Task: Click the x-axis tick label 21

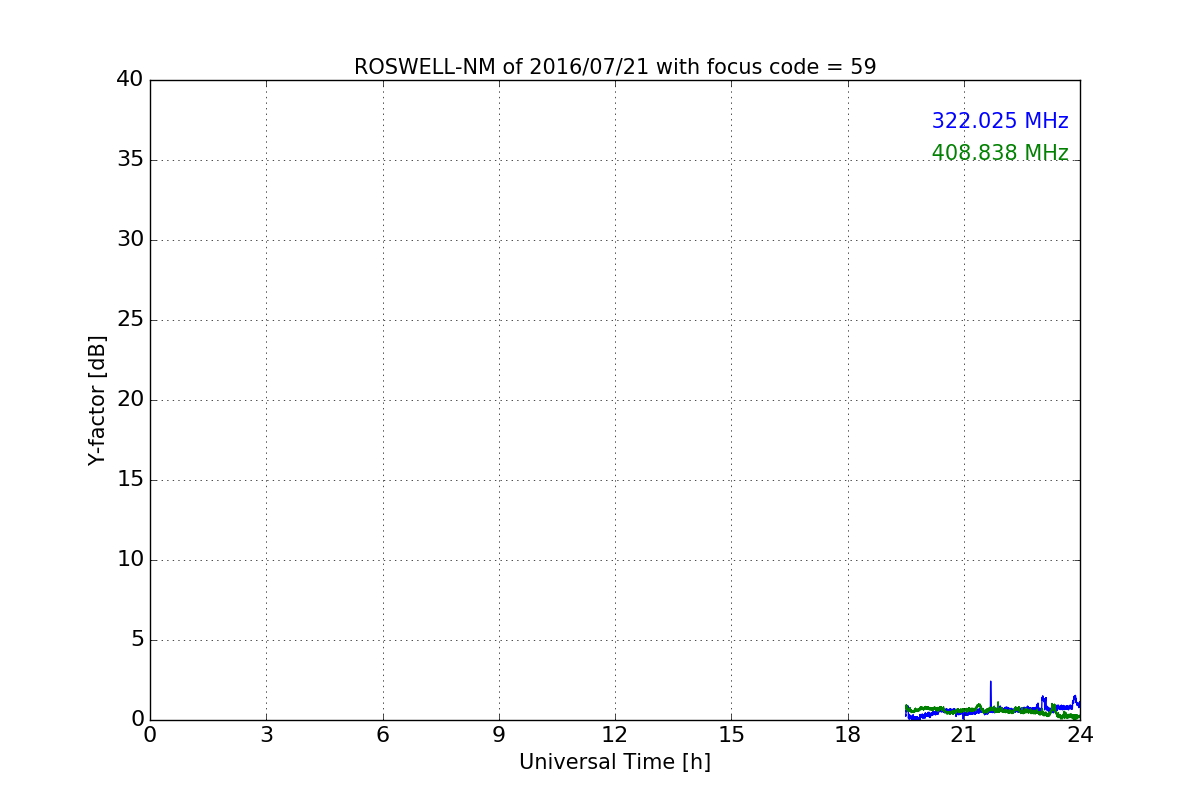Action: 964,735
